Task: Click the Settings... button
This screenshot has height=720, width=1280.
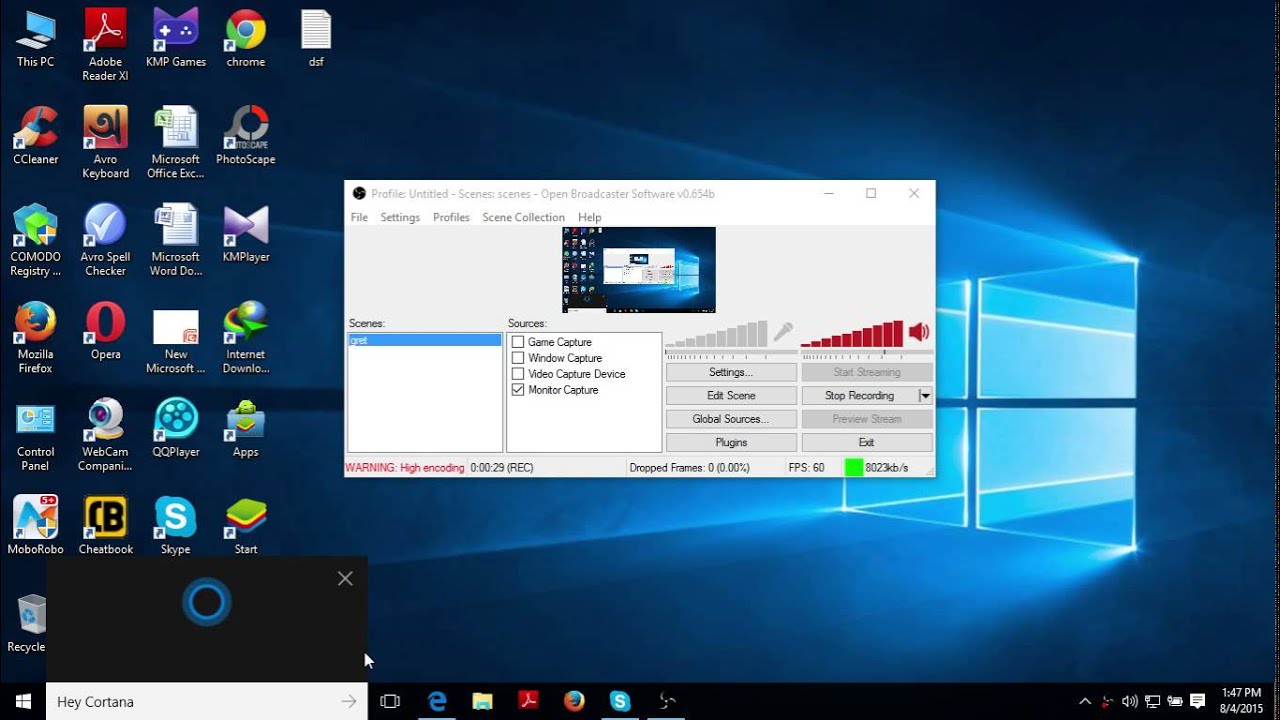Action: click(x=731, y=372)
